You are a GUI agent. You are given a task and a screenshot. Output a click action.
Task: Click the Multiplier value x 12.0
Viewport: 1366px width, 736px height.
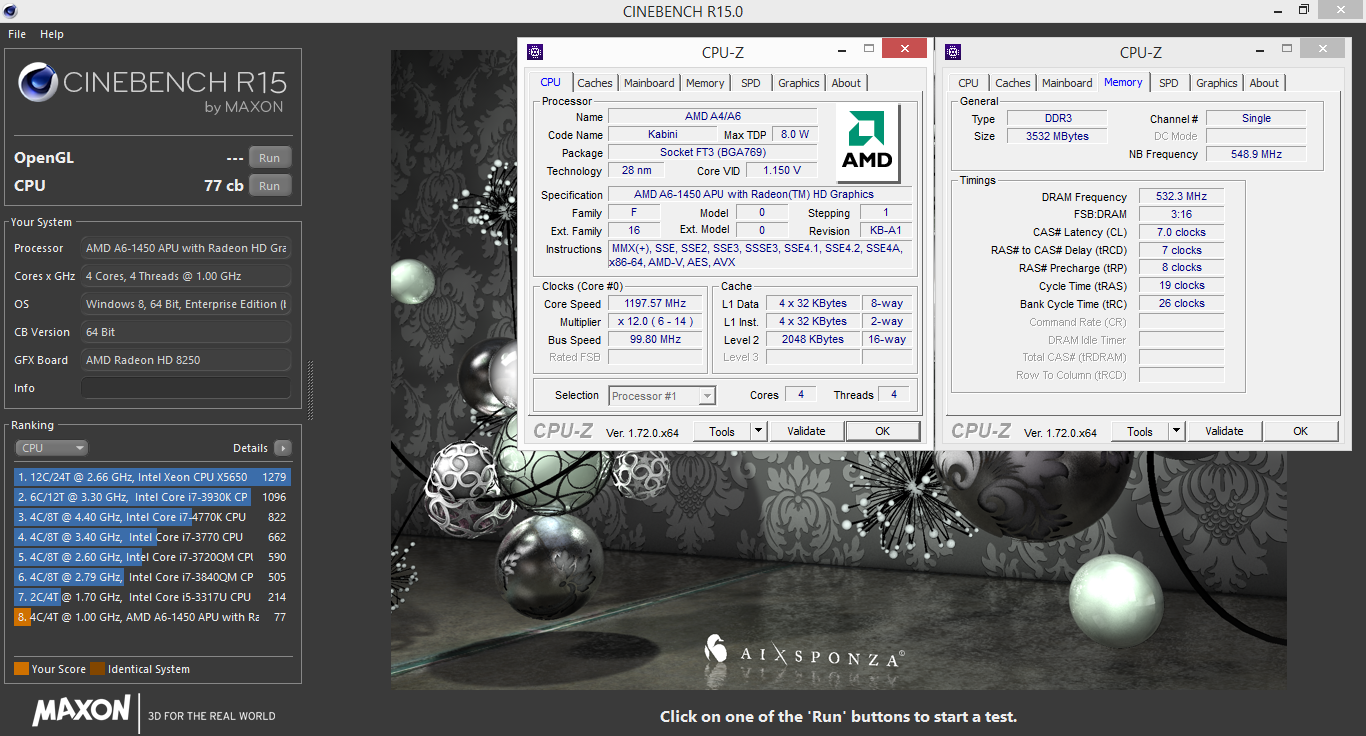(656, 322)
